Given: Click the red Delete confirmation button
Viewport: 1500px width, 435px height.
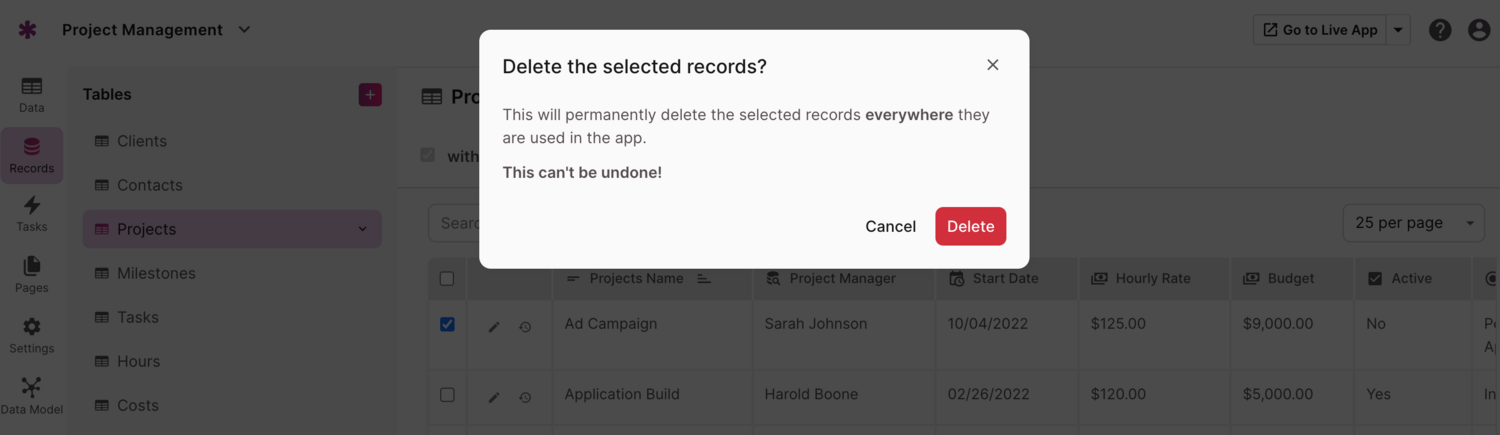Looking at the screenshot, I should coord(970,226).
